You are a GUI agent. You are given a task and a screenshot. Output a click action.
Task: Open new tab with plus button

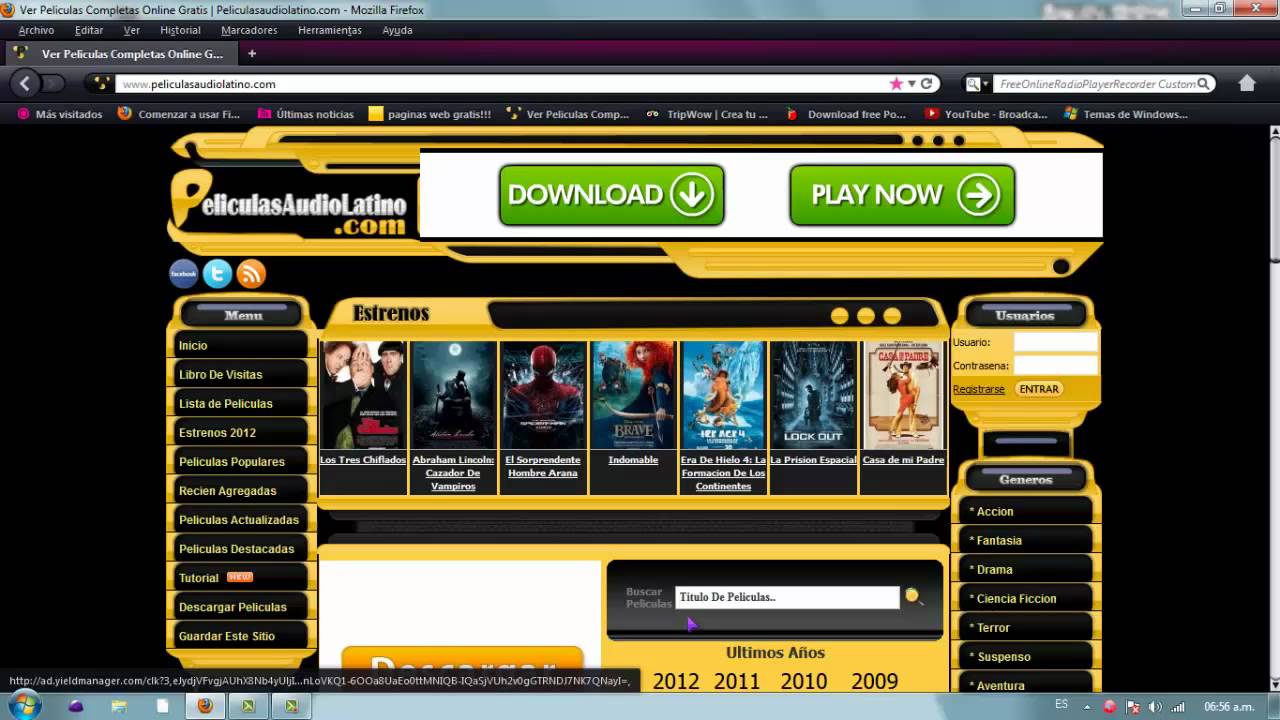252,54
